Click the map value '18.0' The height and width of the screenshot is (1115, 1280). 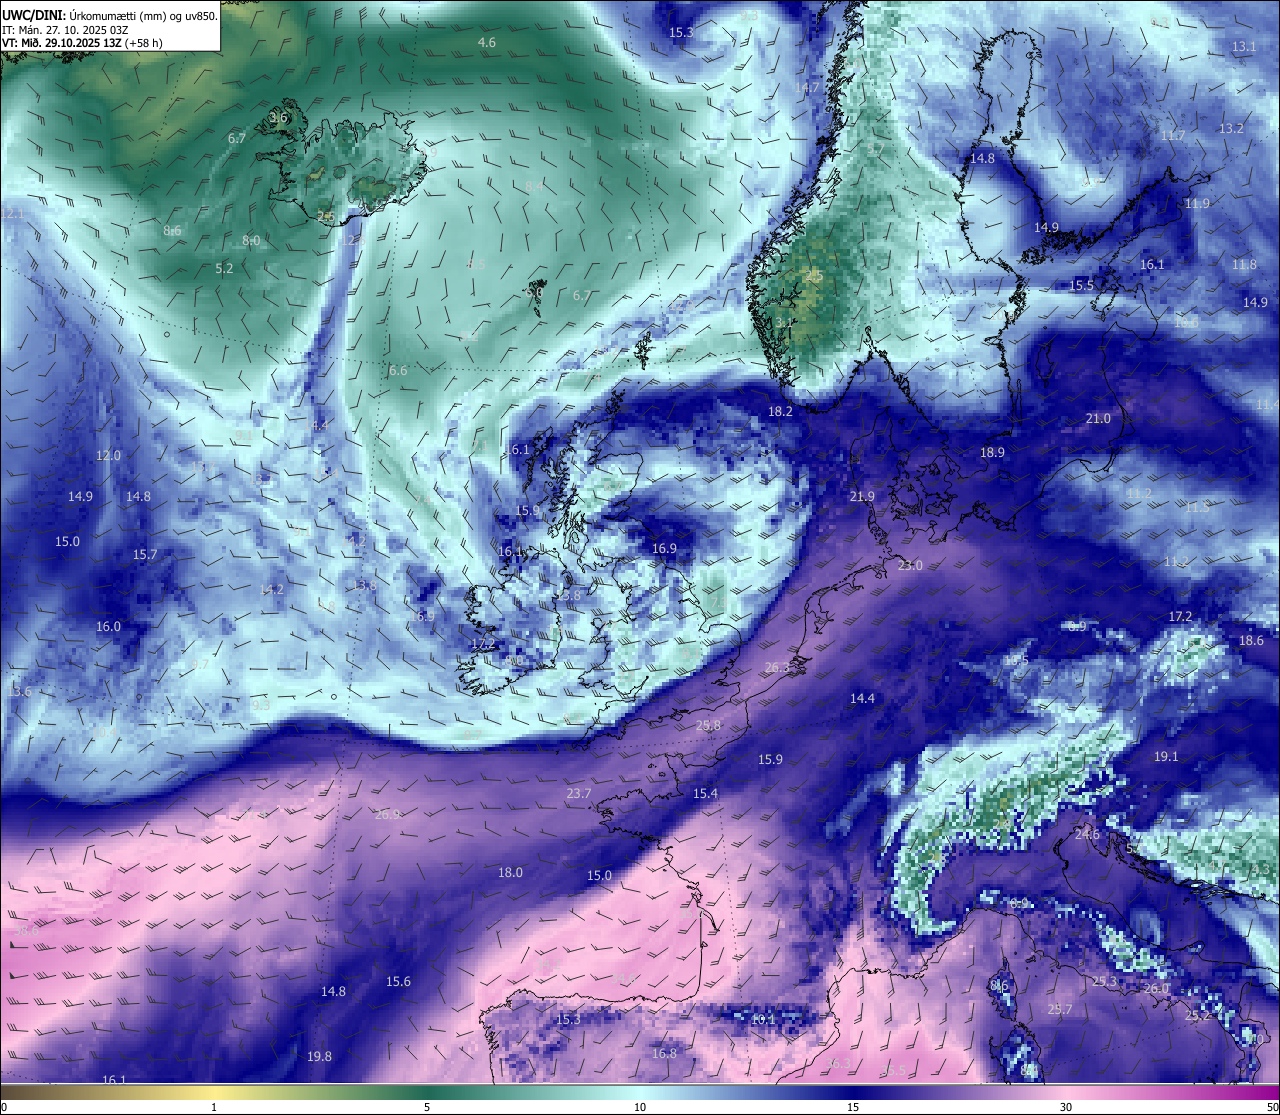[x=510, y=873]
